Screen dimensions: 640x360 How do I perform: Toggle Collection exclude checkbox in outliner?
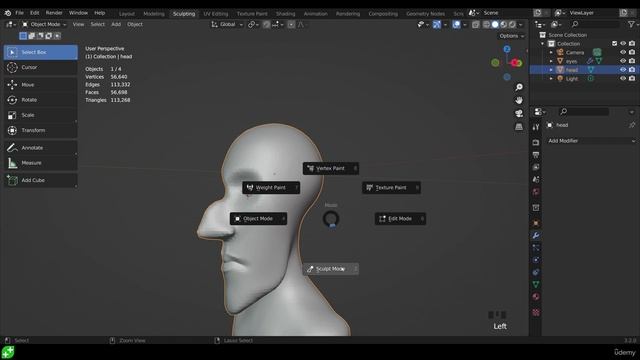615,44
